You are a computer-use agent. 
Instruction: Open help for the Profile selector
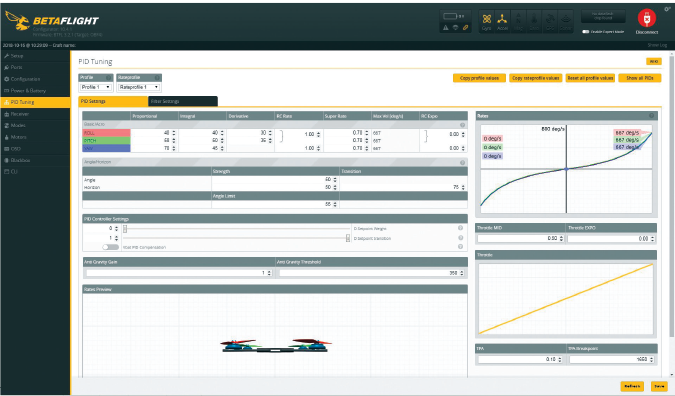(x=108, y=77)
